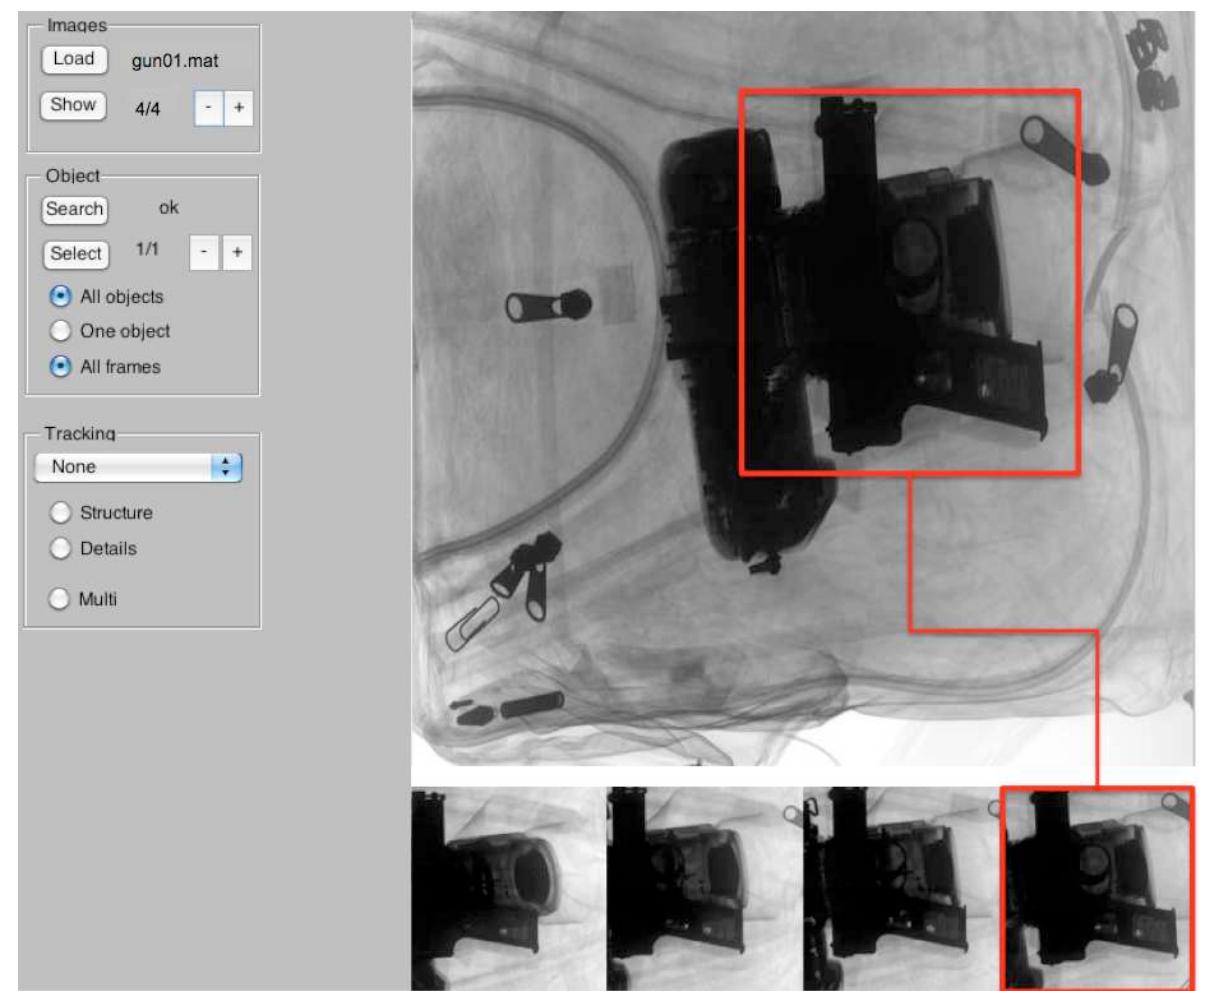Click the 1/1 object counter
1216x991 pixels.
[147, 250]
